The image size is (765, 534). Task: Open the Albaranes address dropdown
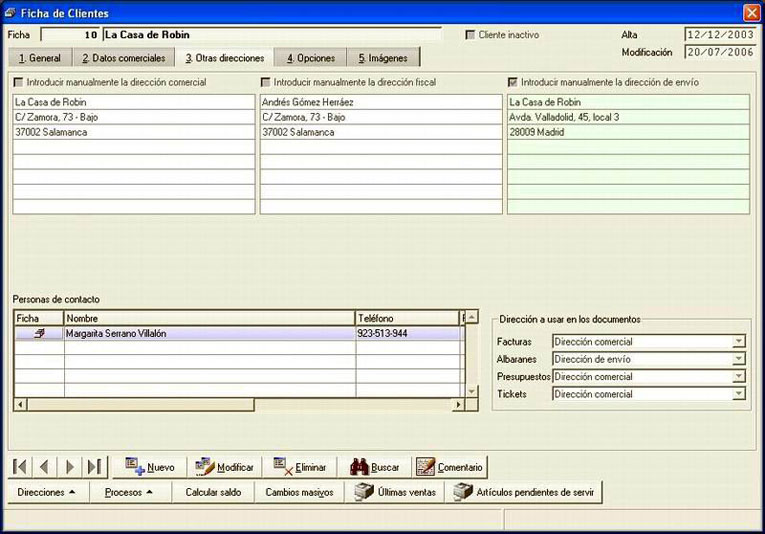[739, 359]
